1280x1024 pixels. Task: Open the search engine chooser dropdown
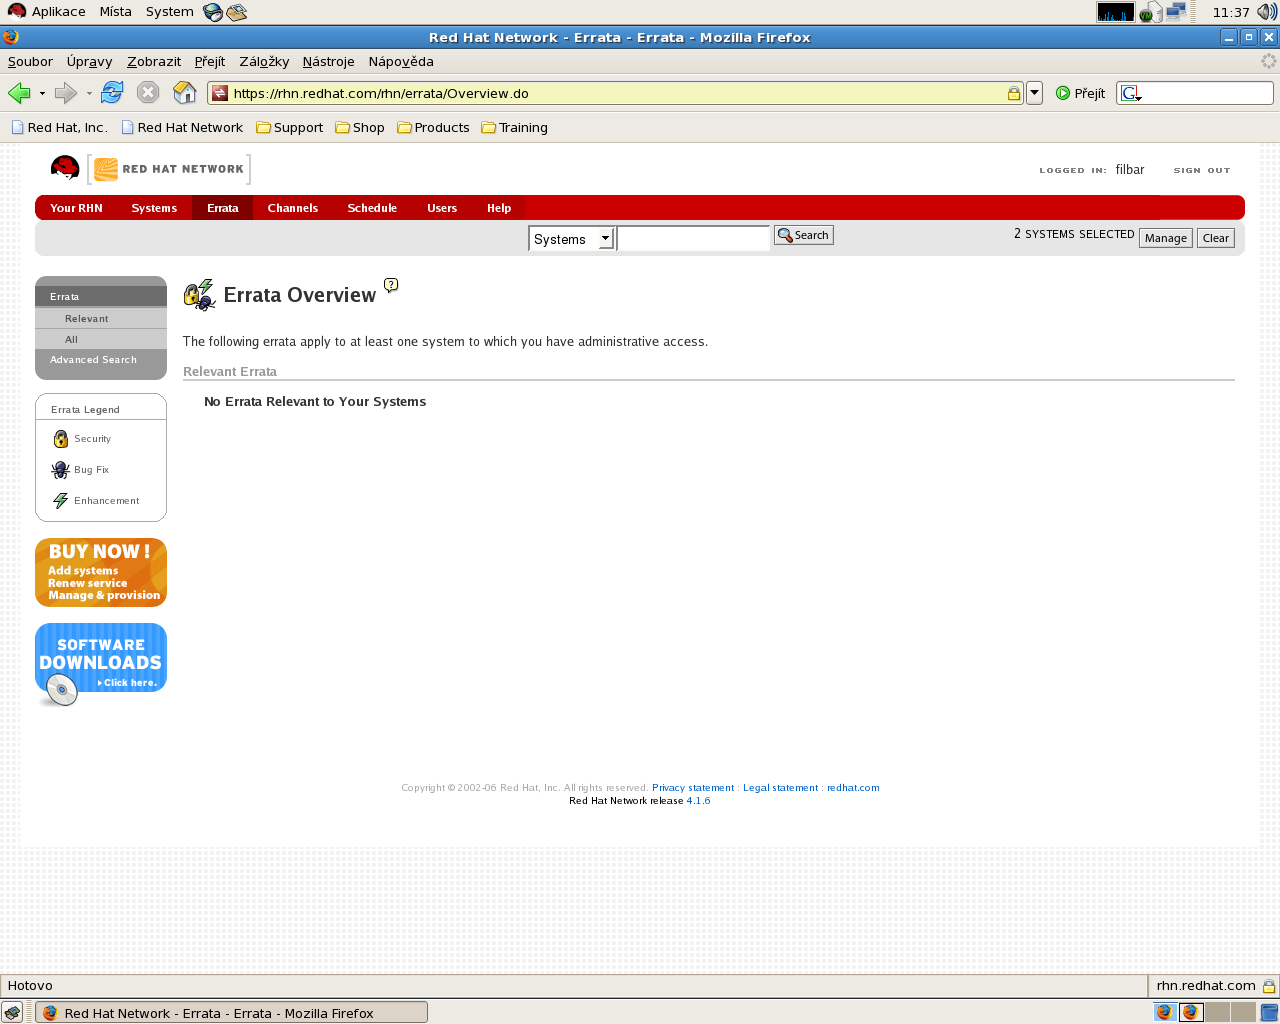[1131, 94]
